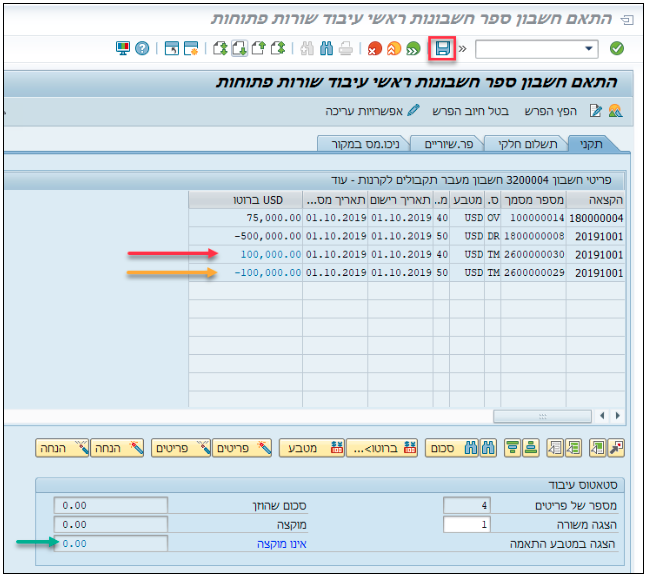The image size is (646, 577).
Task: Click the mountain overview icon in application toolbar
Action: click(615, 111)
